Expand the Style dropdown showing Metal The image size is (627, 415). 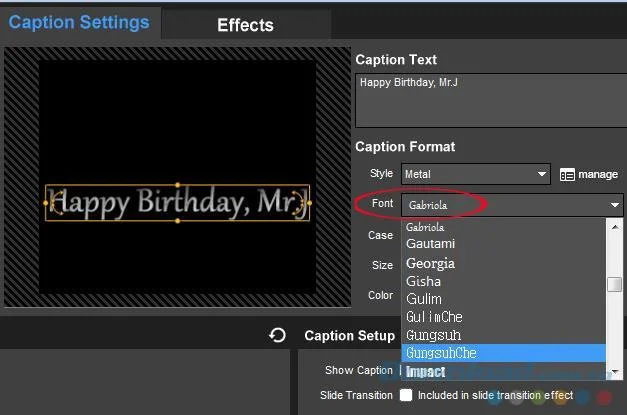pos(475,174)
